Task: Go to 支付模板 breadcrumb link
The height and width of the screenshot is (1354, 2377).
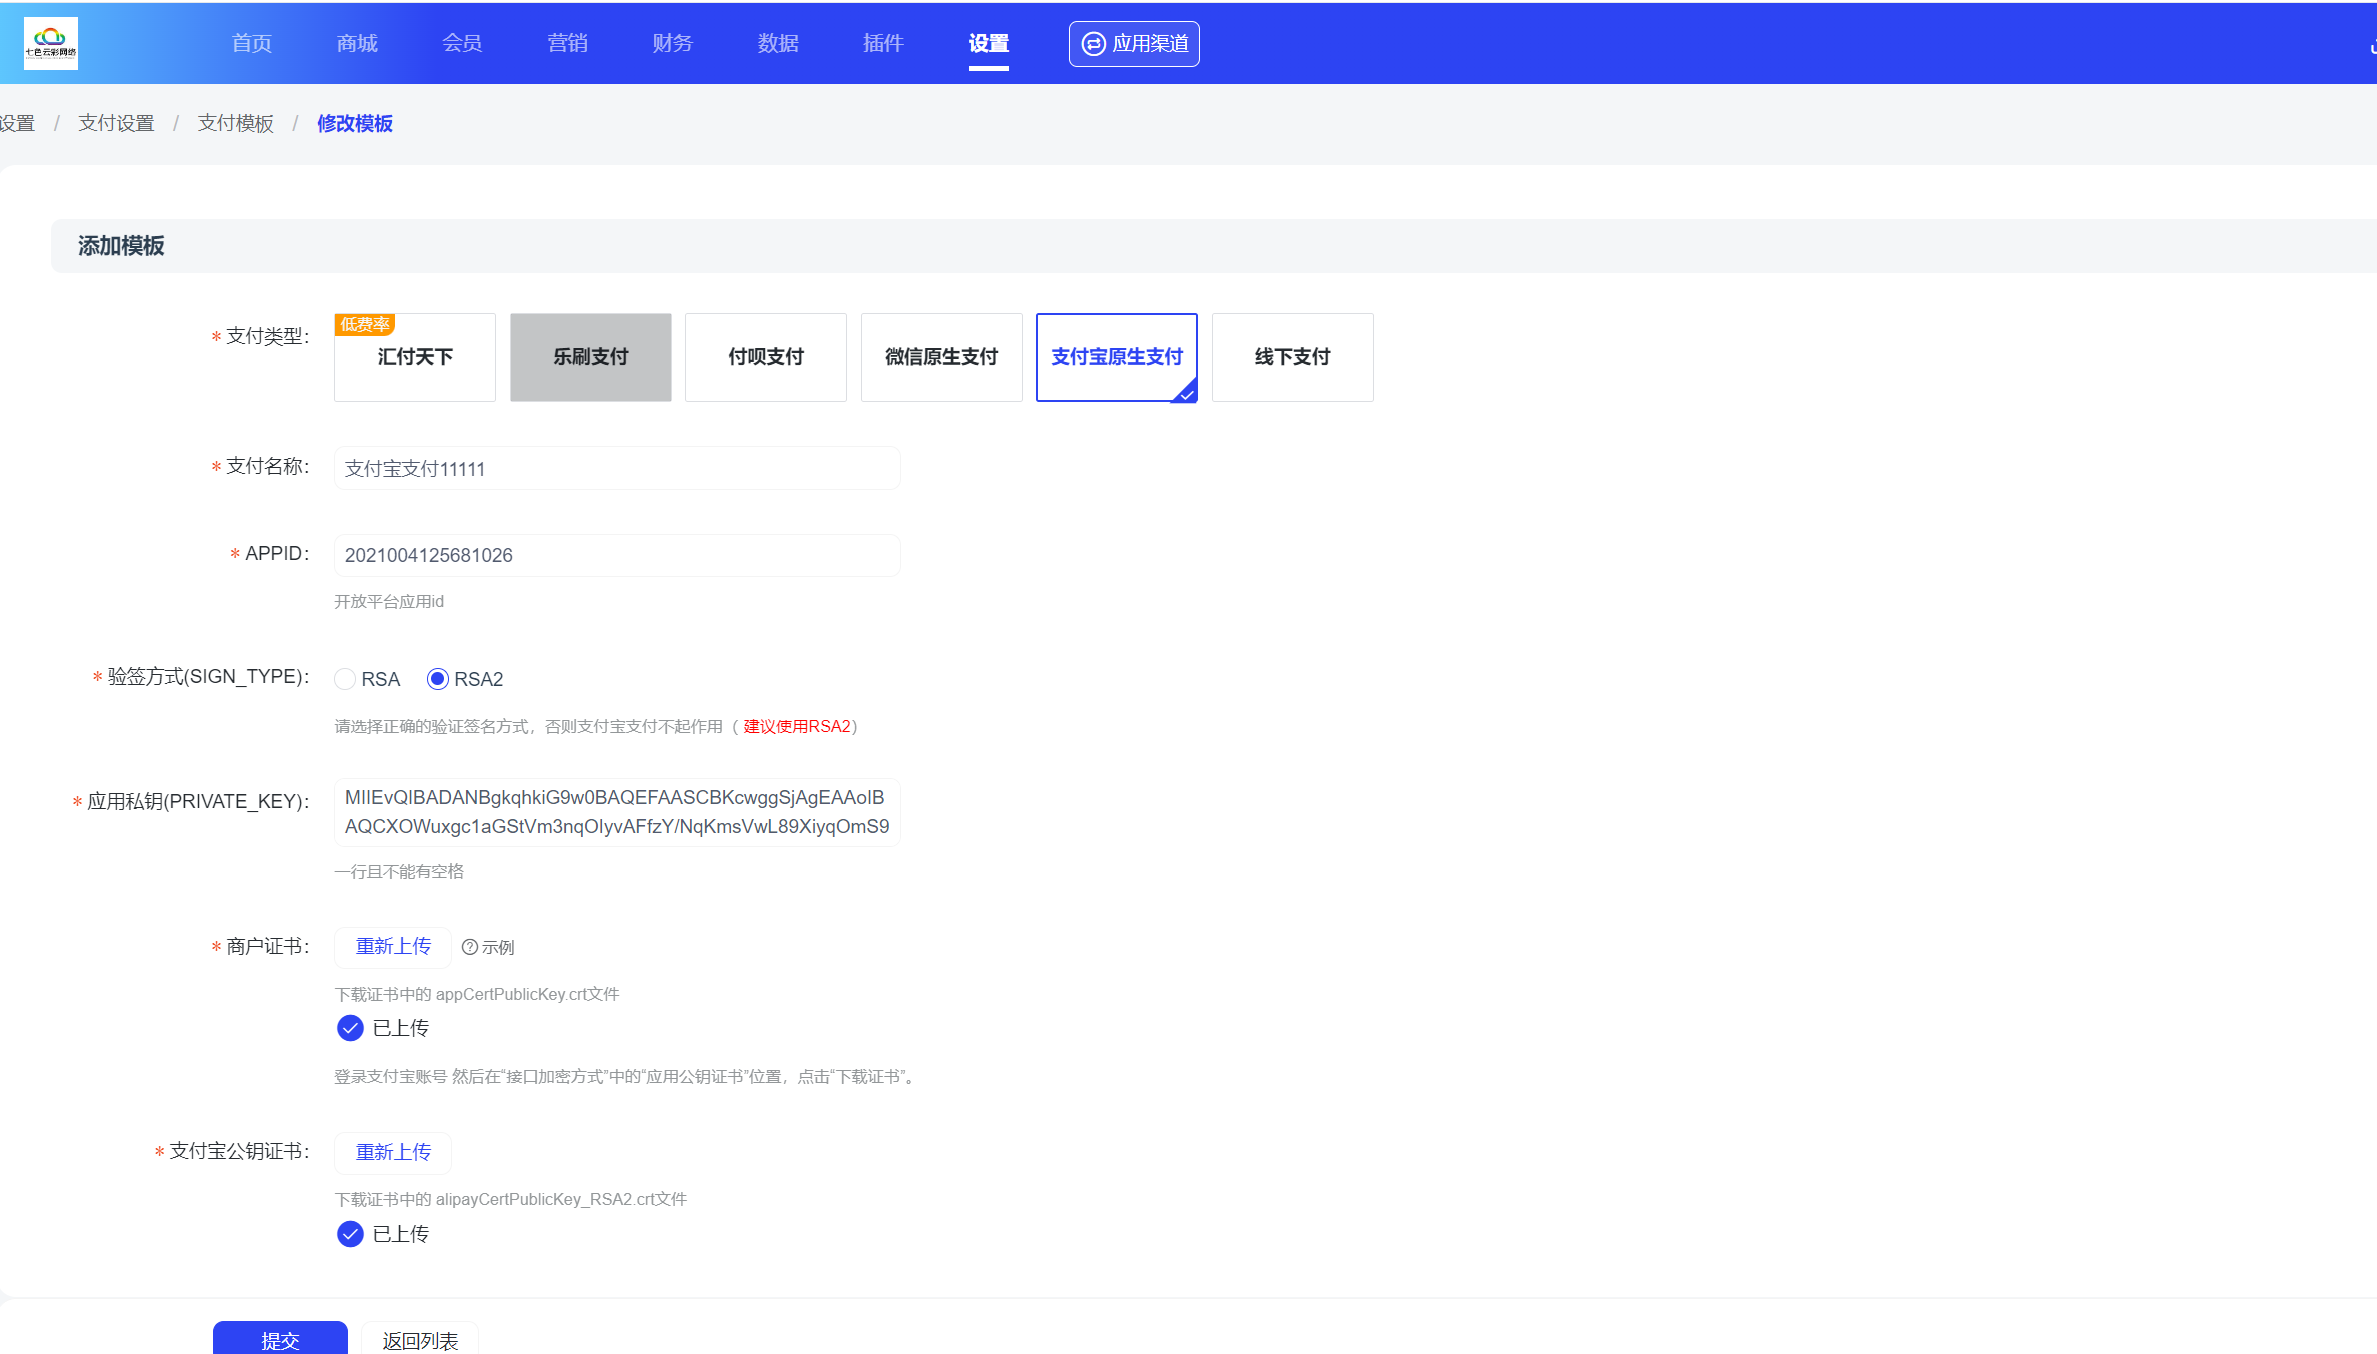Action: coord(235,123)
